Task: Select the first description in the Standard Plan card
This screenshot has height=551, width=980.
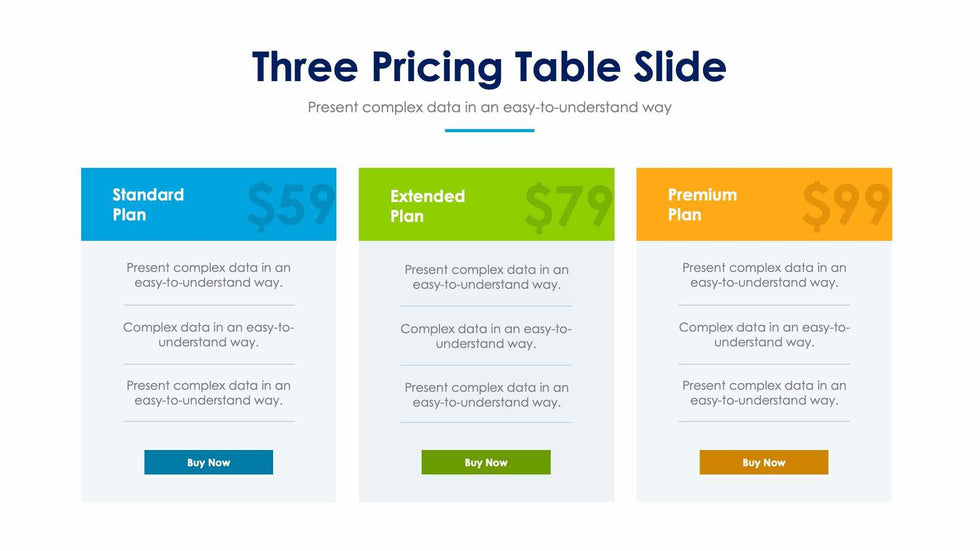Action: click(x=208, y=275)
